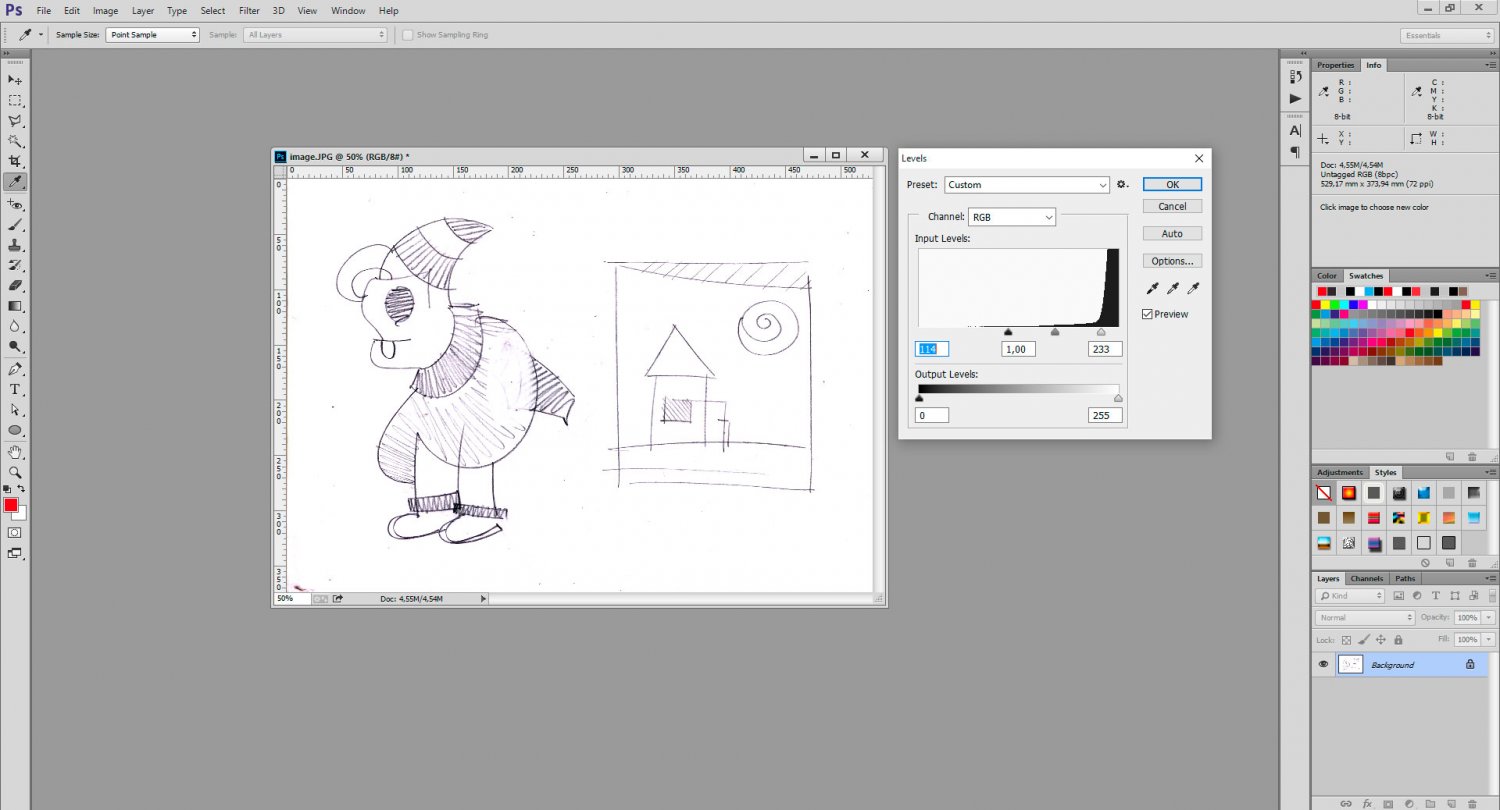This screenshot has height=810, width=1500.
Task: Open the Preset dropdown showing Custom
Action: pos(1027,185)
